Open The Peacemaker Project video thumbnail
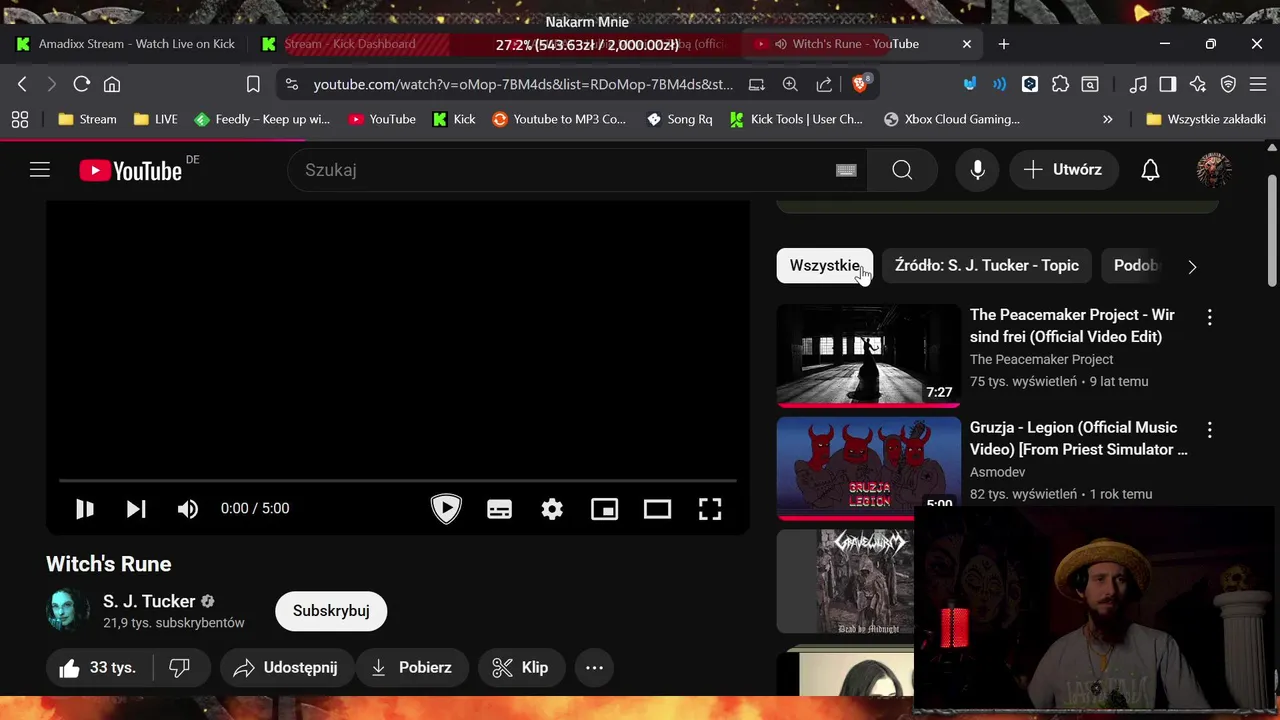Viewport: 1280px width, 720px height. pos(868,355)
